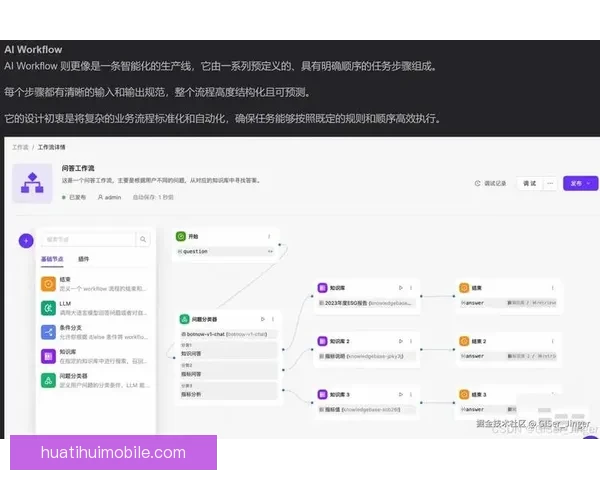Open 调试记录 debug history
Image resolution: width=600 pixels, height=480 pixels.
tap(491, 183)
